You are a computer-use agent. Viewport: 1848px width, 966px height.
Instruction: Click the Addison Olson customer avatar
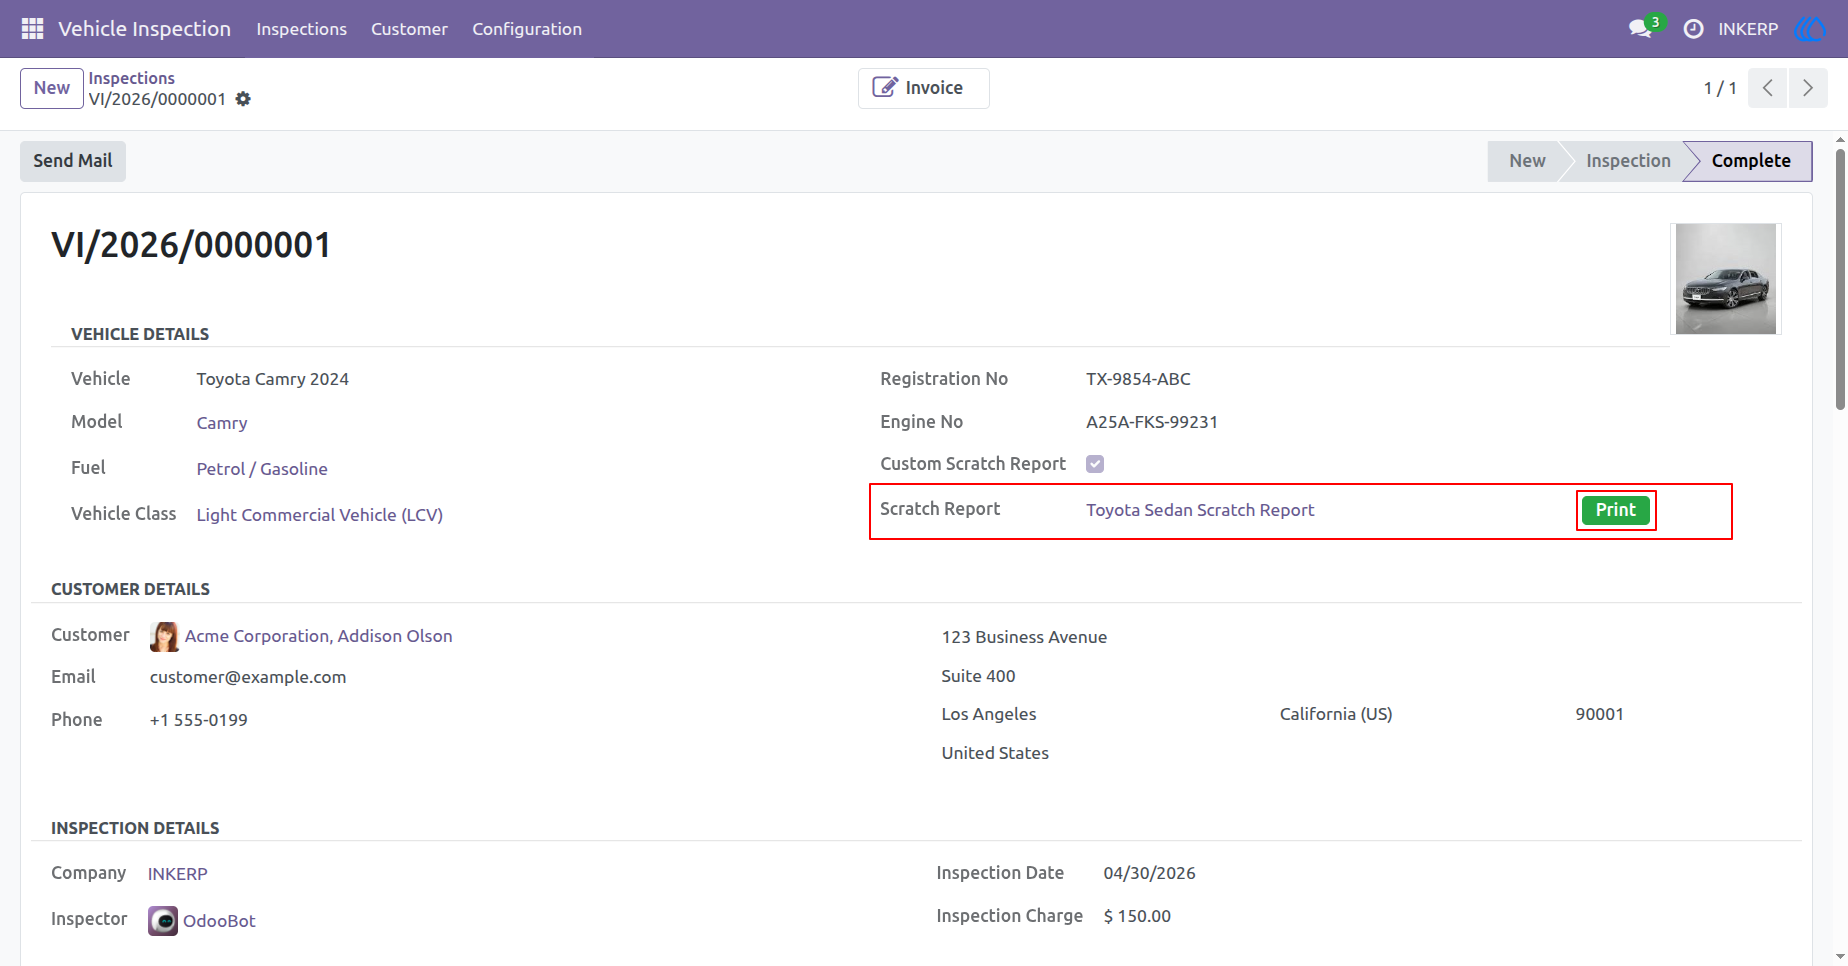[x=164, y=636]
